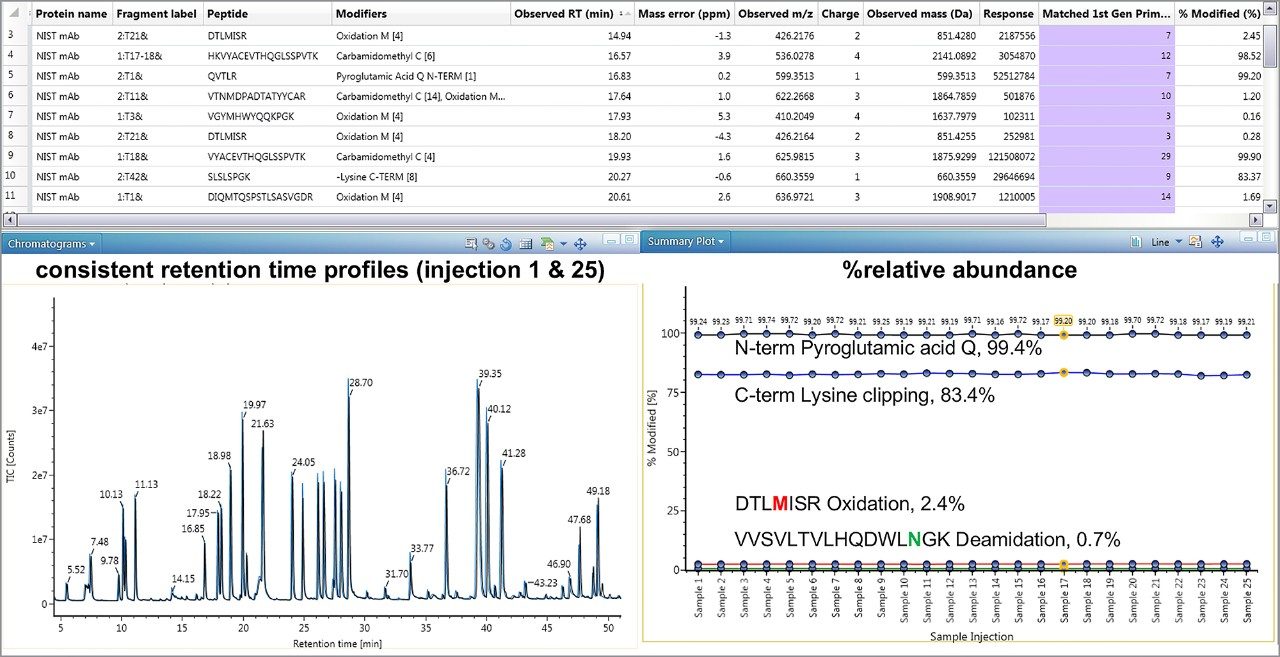Open the Line chart type dropdown
Viewport: 1280px width, 657px height.
point(1179,242)
